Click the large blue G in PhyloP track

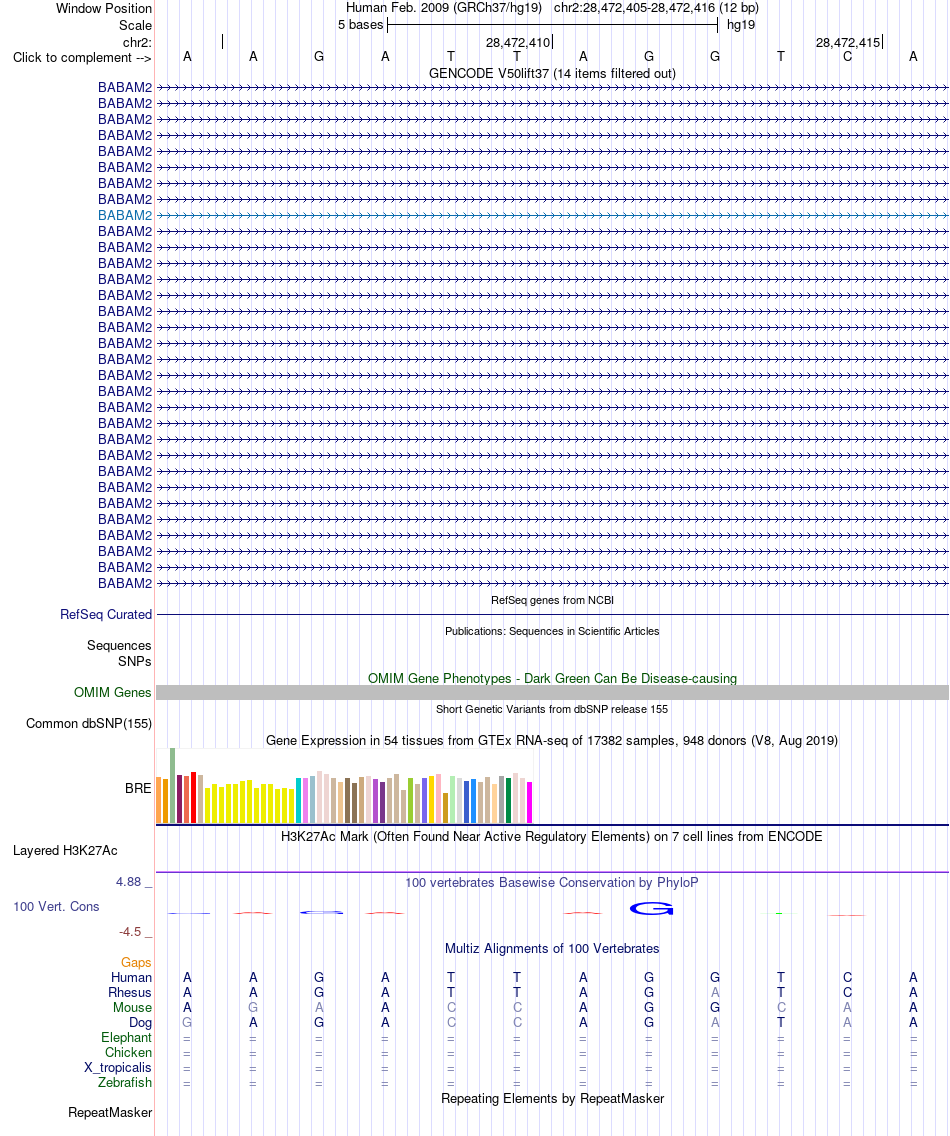click(651, 909)
